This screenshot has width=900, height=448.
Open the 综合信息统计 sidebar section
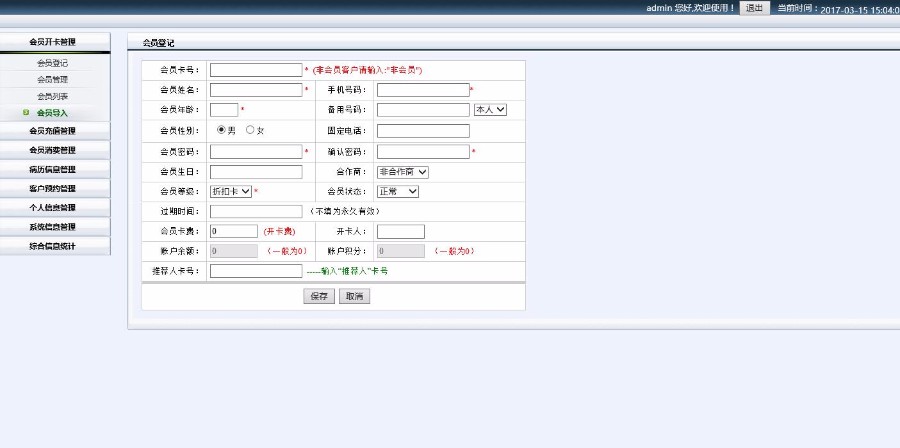point(54,246)
